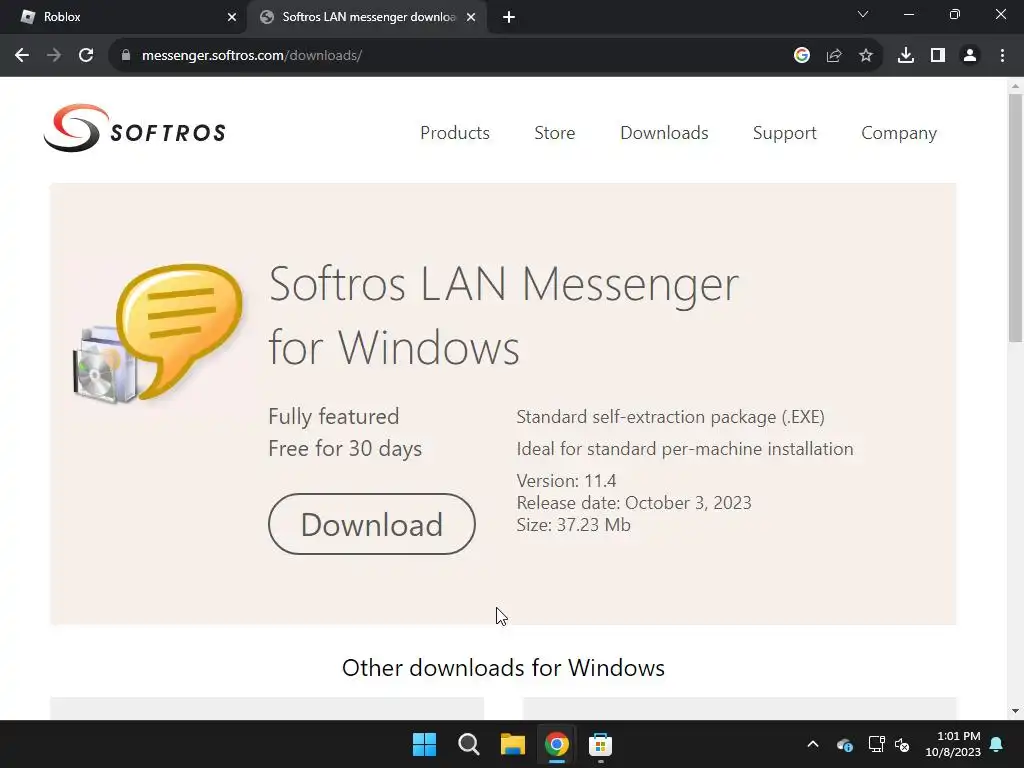Click the address bar URL
1024x768 pixels.
point(251,56)
